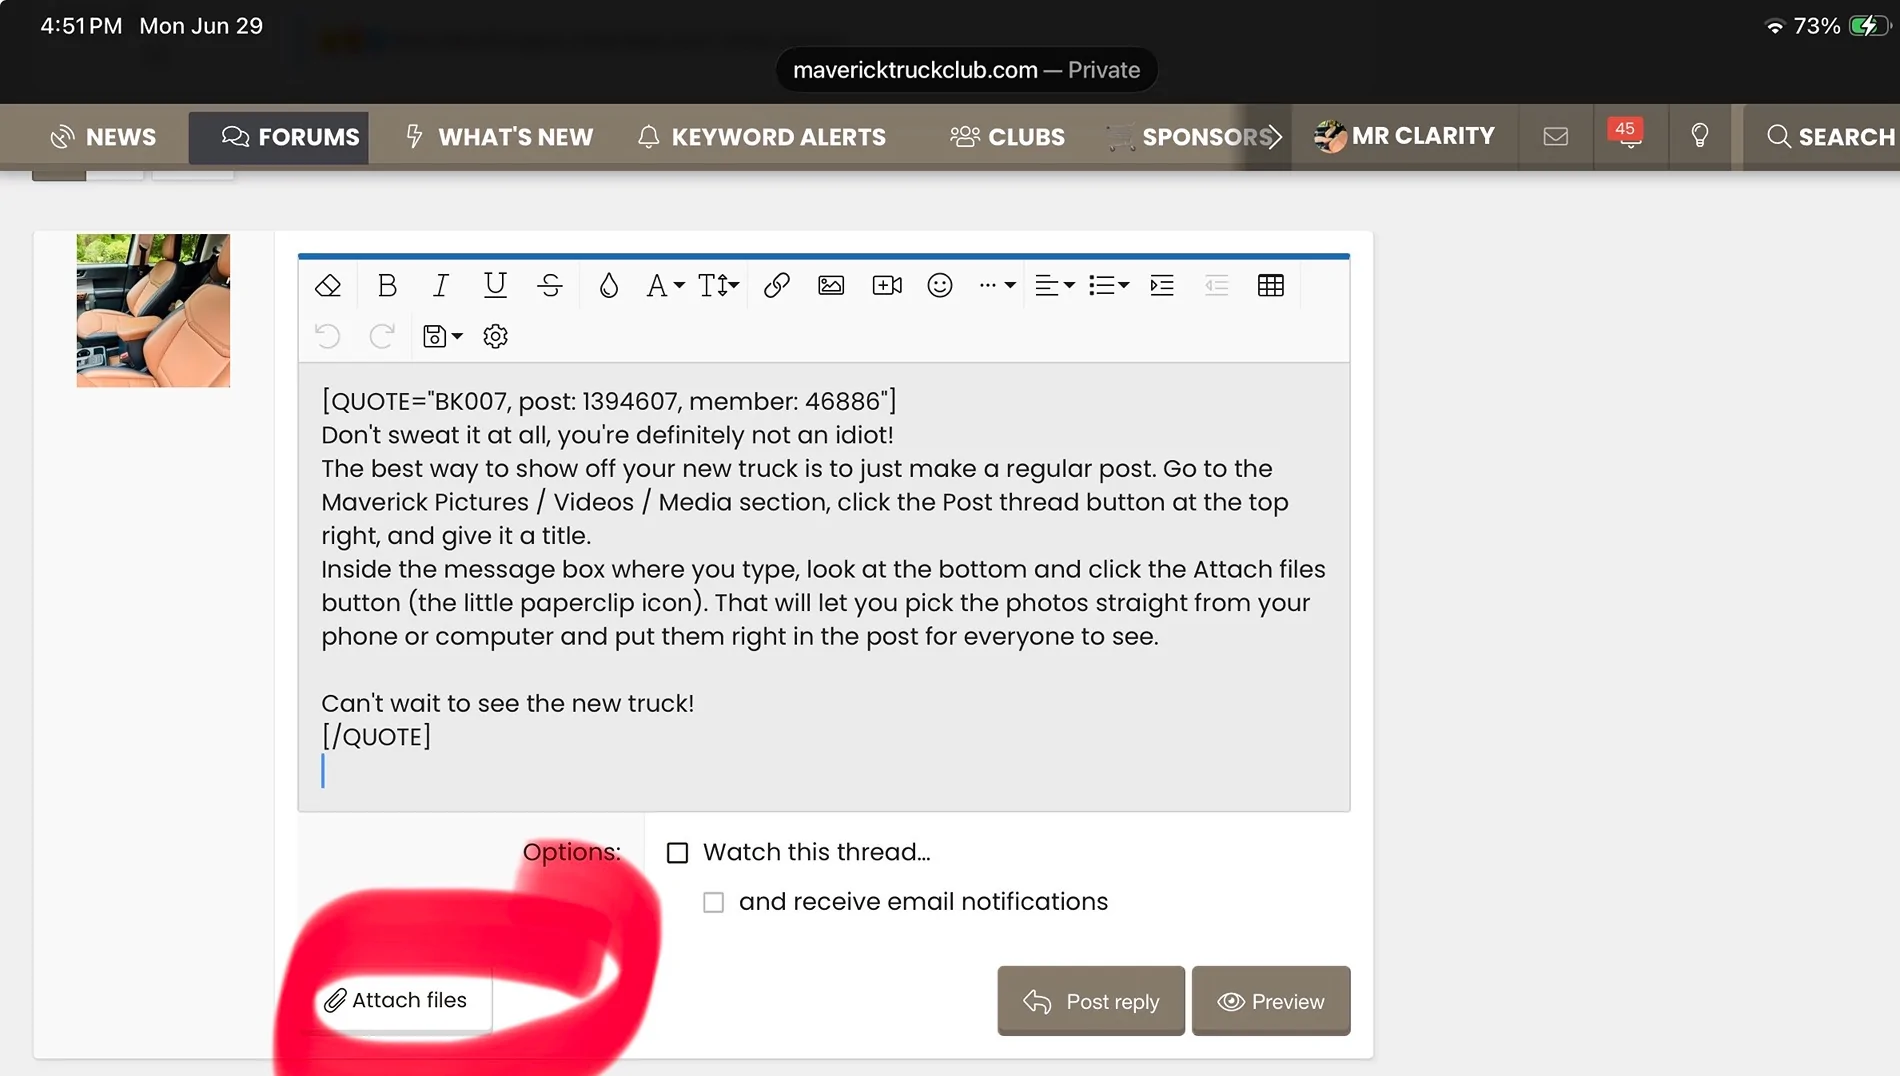Open the SPONSORS nav item

[1188, 137]
